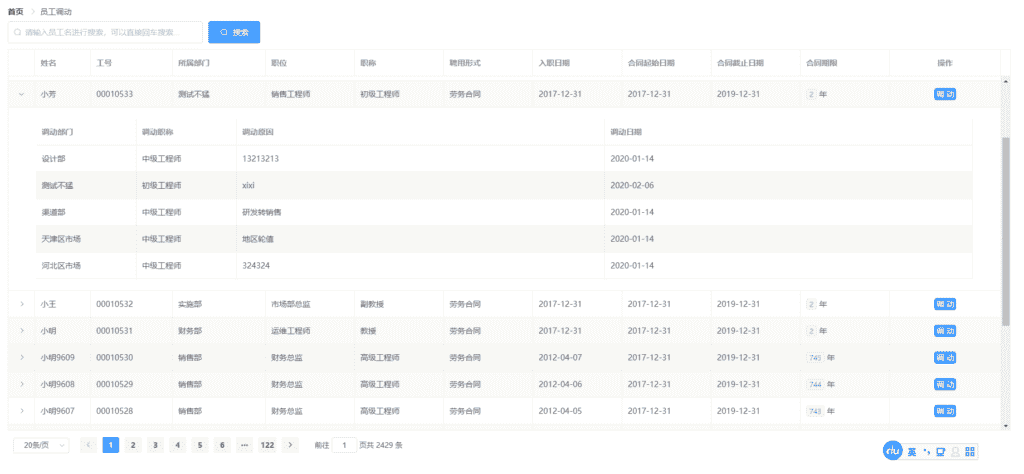1024x474 pixels.
Task: Open the IME toolbox grid icon
Action: click(969, 453)
